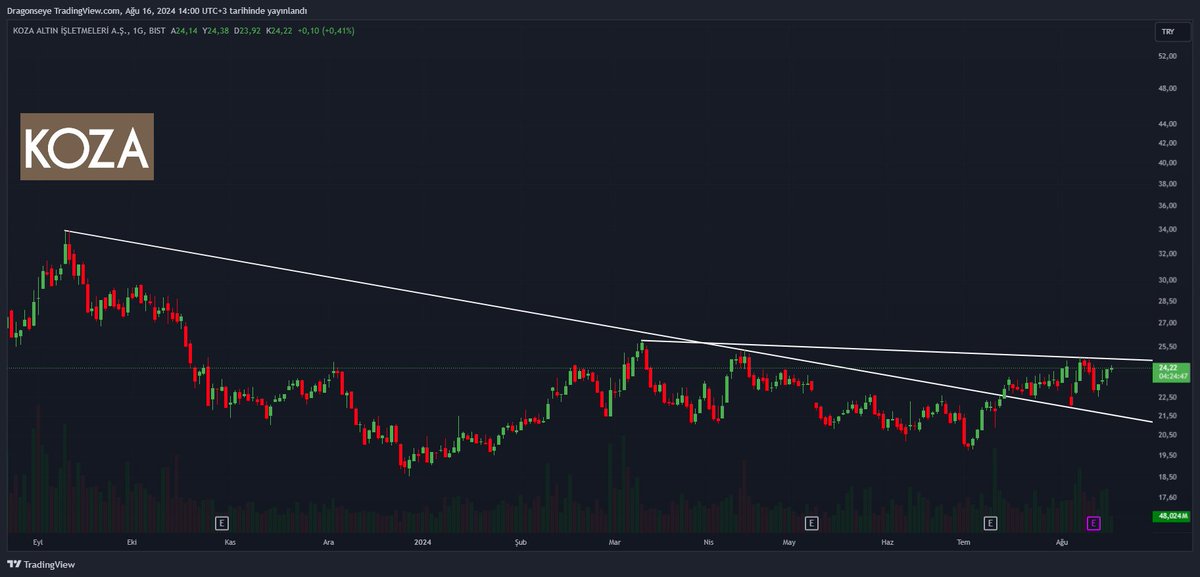1200x577 pixels.
Task: Click 36,00 on the price axis
Action: pos(1167,206)
